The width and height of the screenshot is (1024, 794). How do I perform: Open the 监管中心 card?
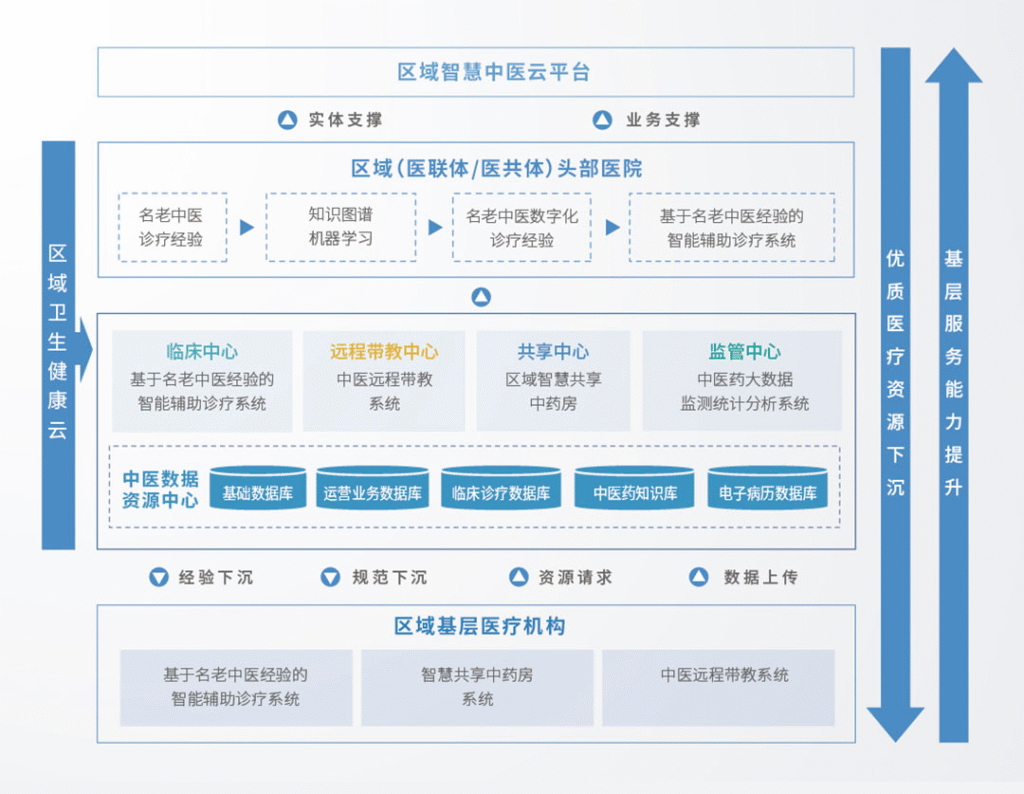coord(743,381)
